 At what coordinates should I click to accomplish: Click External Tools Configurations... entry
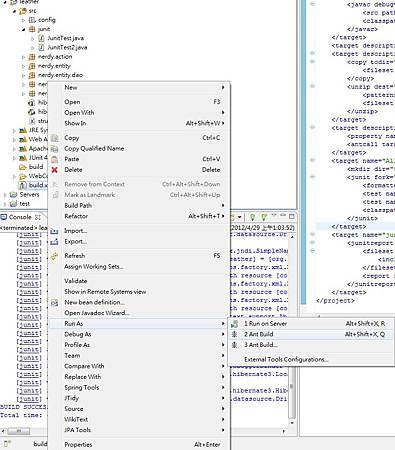coord(311,360)
